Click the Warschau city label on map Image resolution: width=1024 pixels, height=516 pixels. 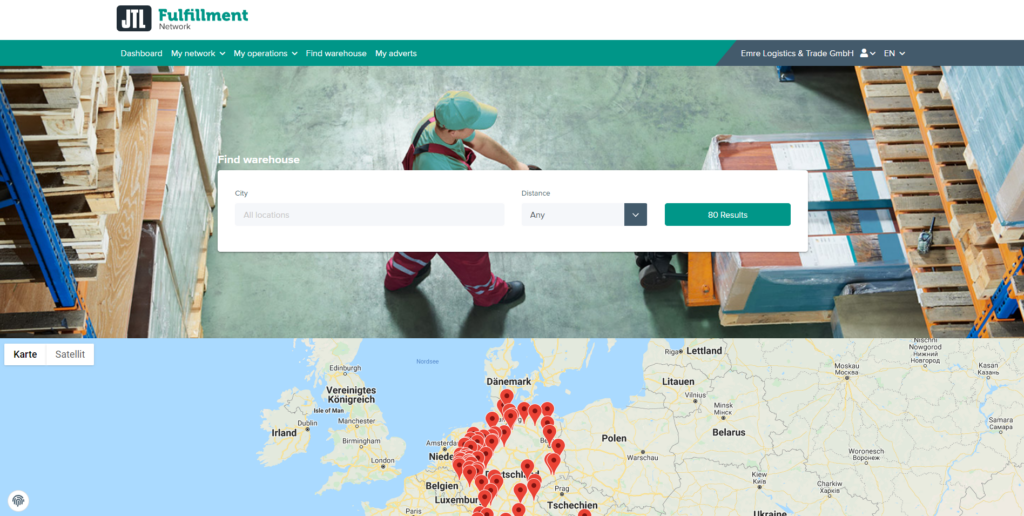pos(642,458)
